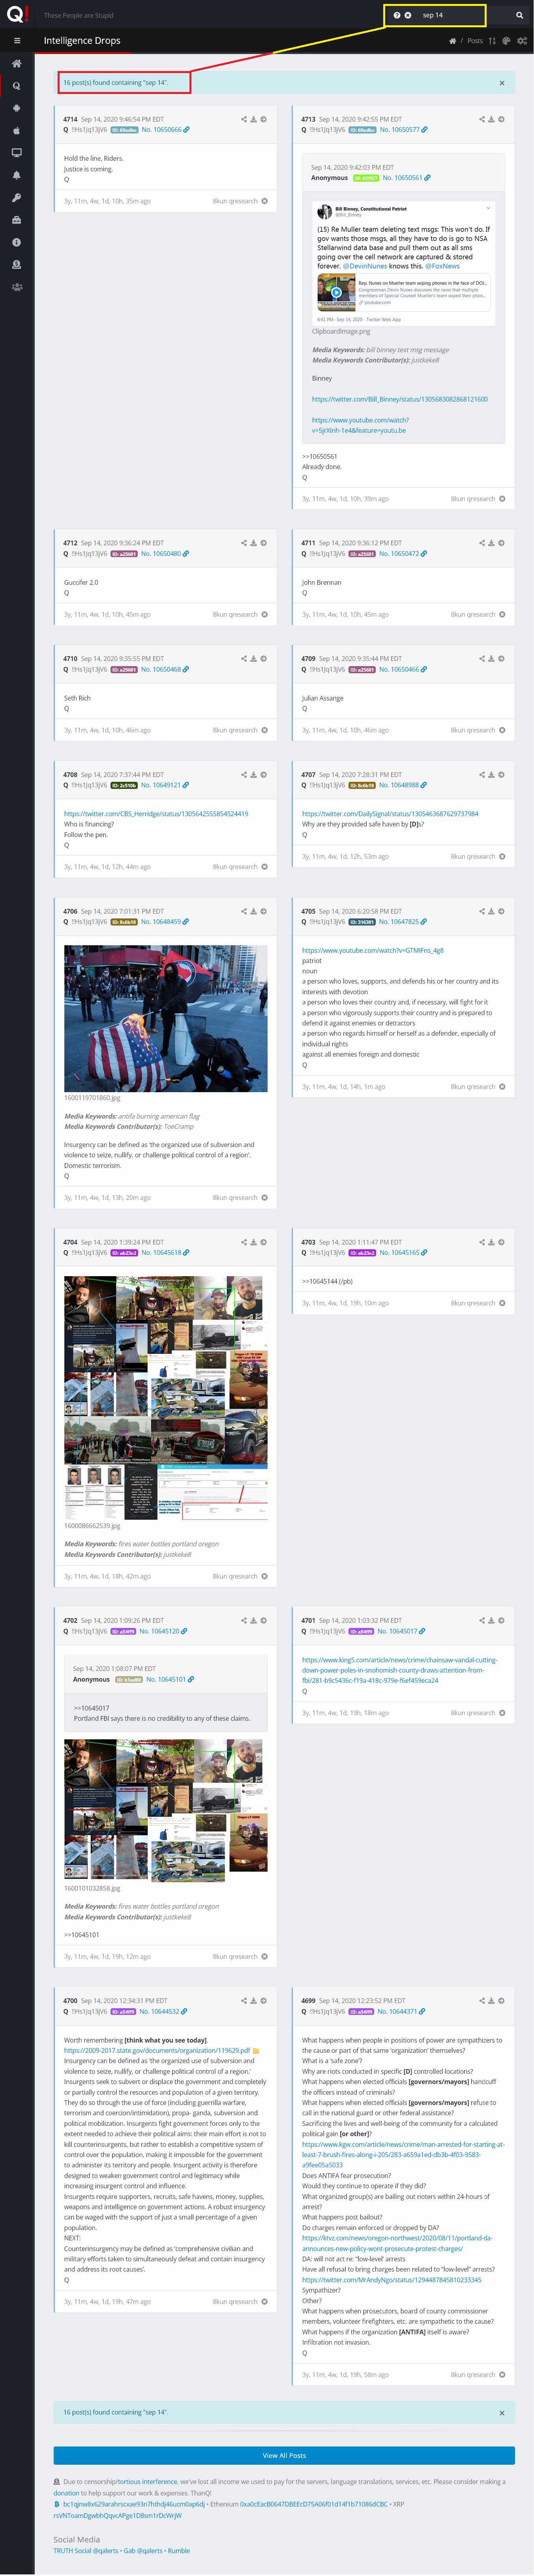Click the monitor icon in sidebar

point(16,153)
